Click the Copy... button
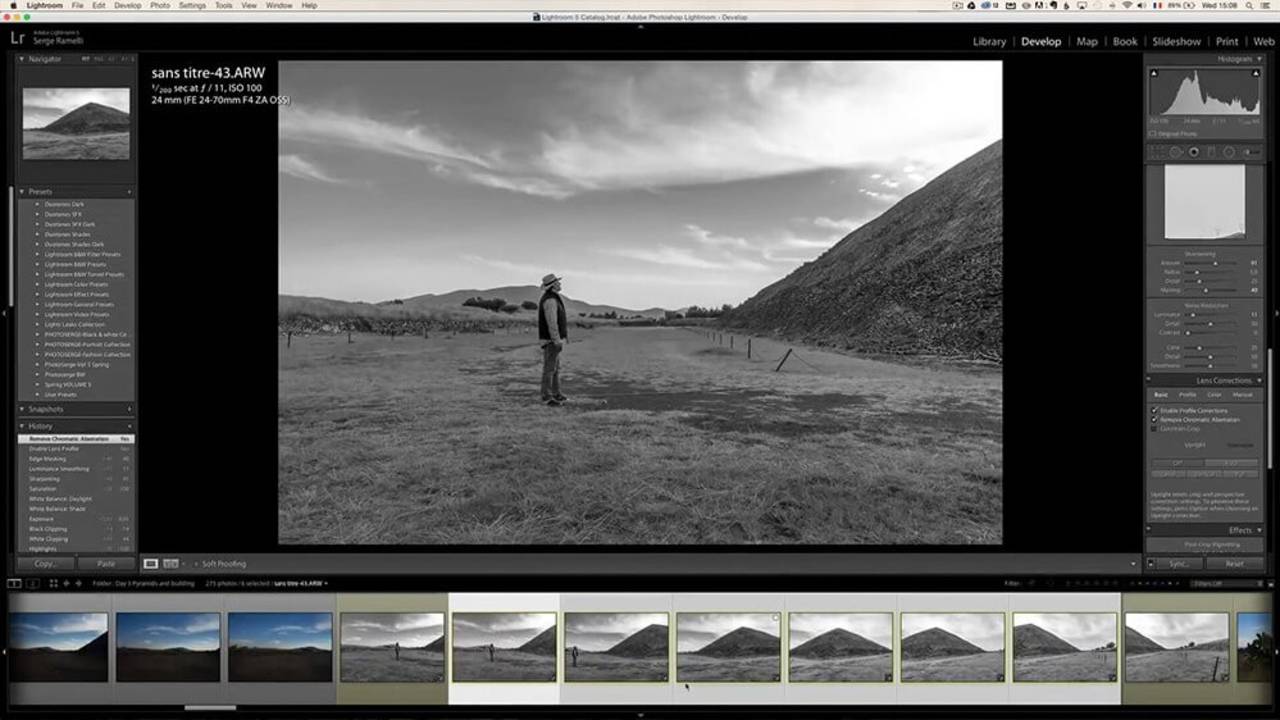Viewport: 1280px width, 720px height. (x=45, y=564)
